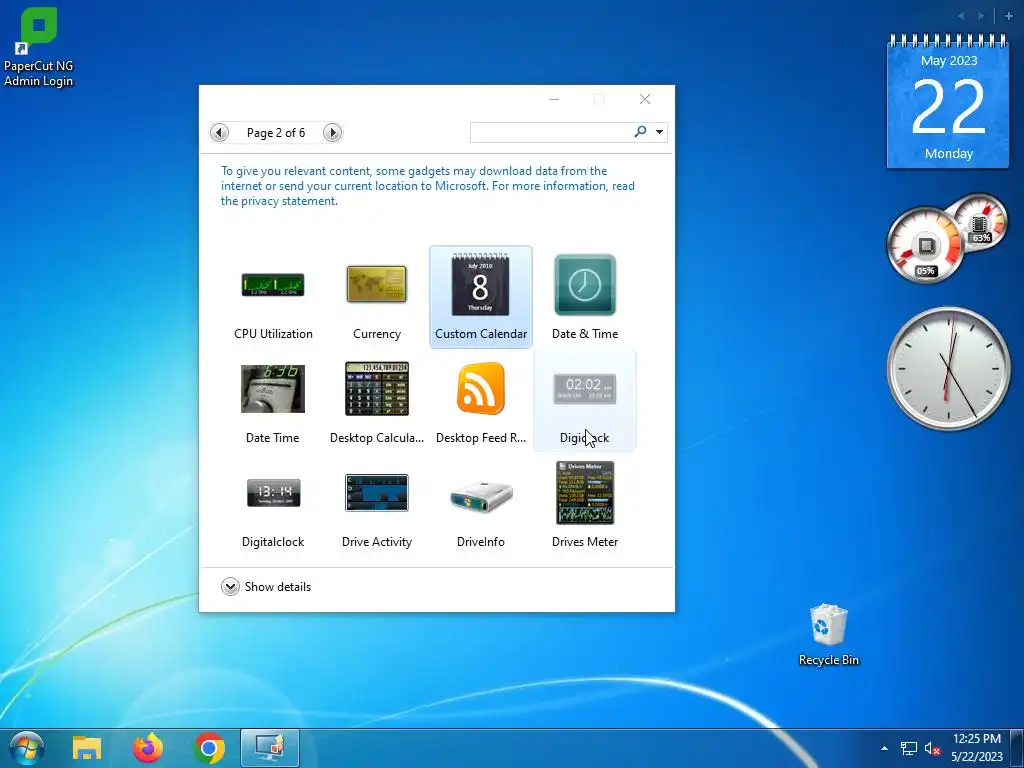Select the Desktop Calculator gadget
The image size is (1024, 768).
click(x=377, y=401)
